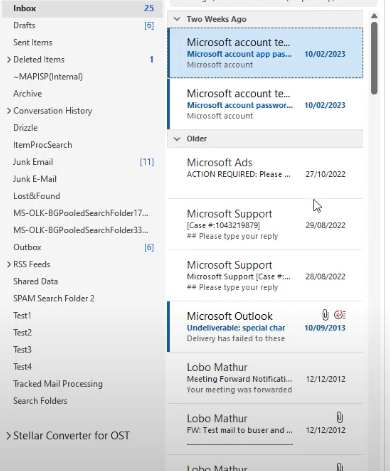Open the FW: Test mail to buser email

[265, 429]
